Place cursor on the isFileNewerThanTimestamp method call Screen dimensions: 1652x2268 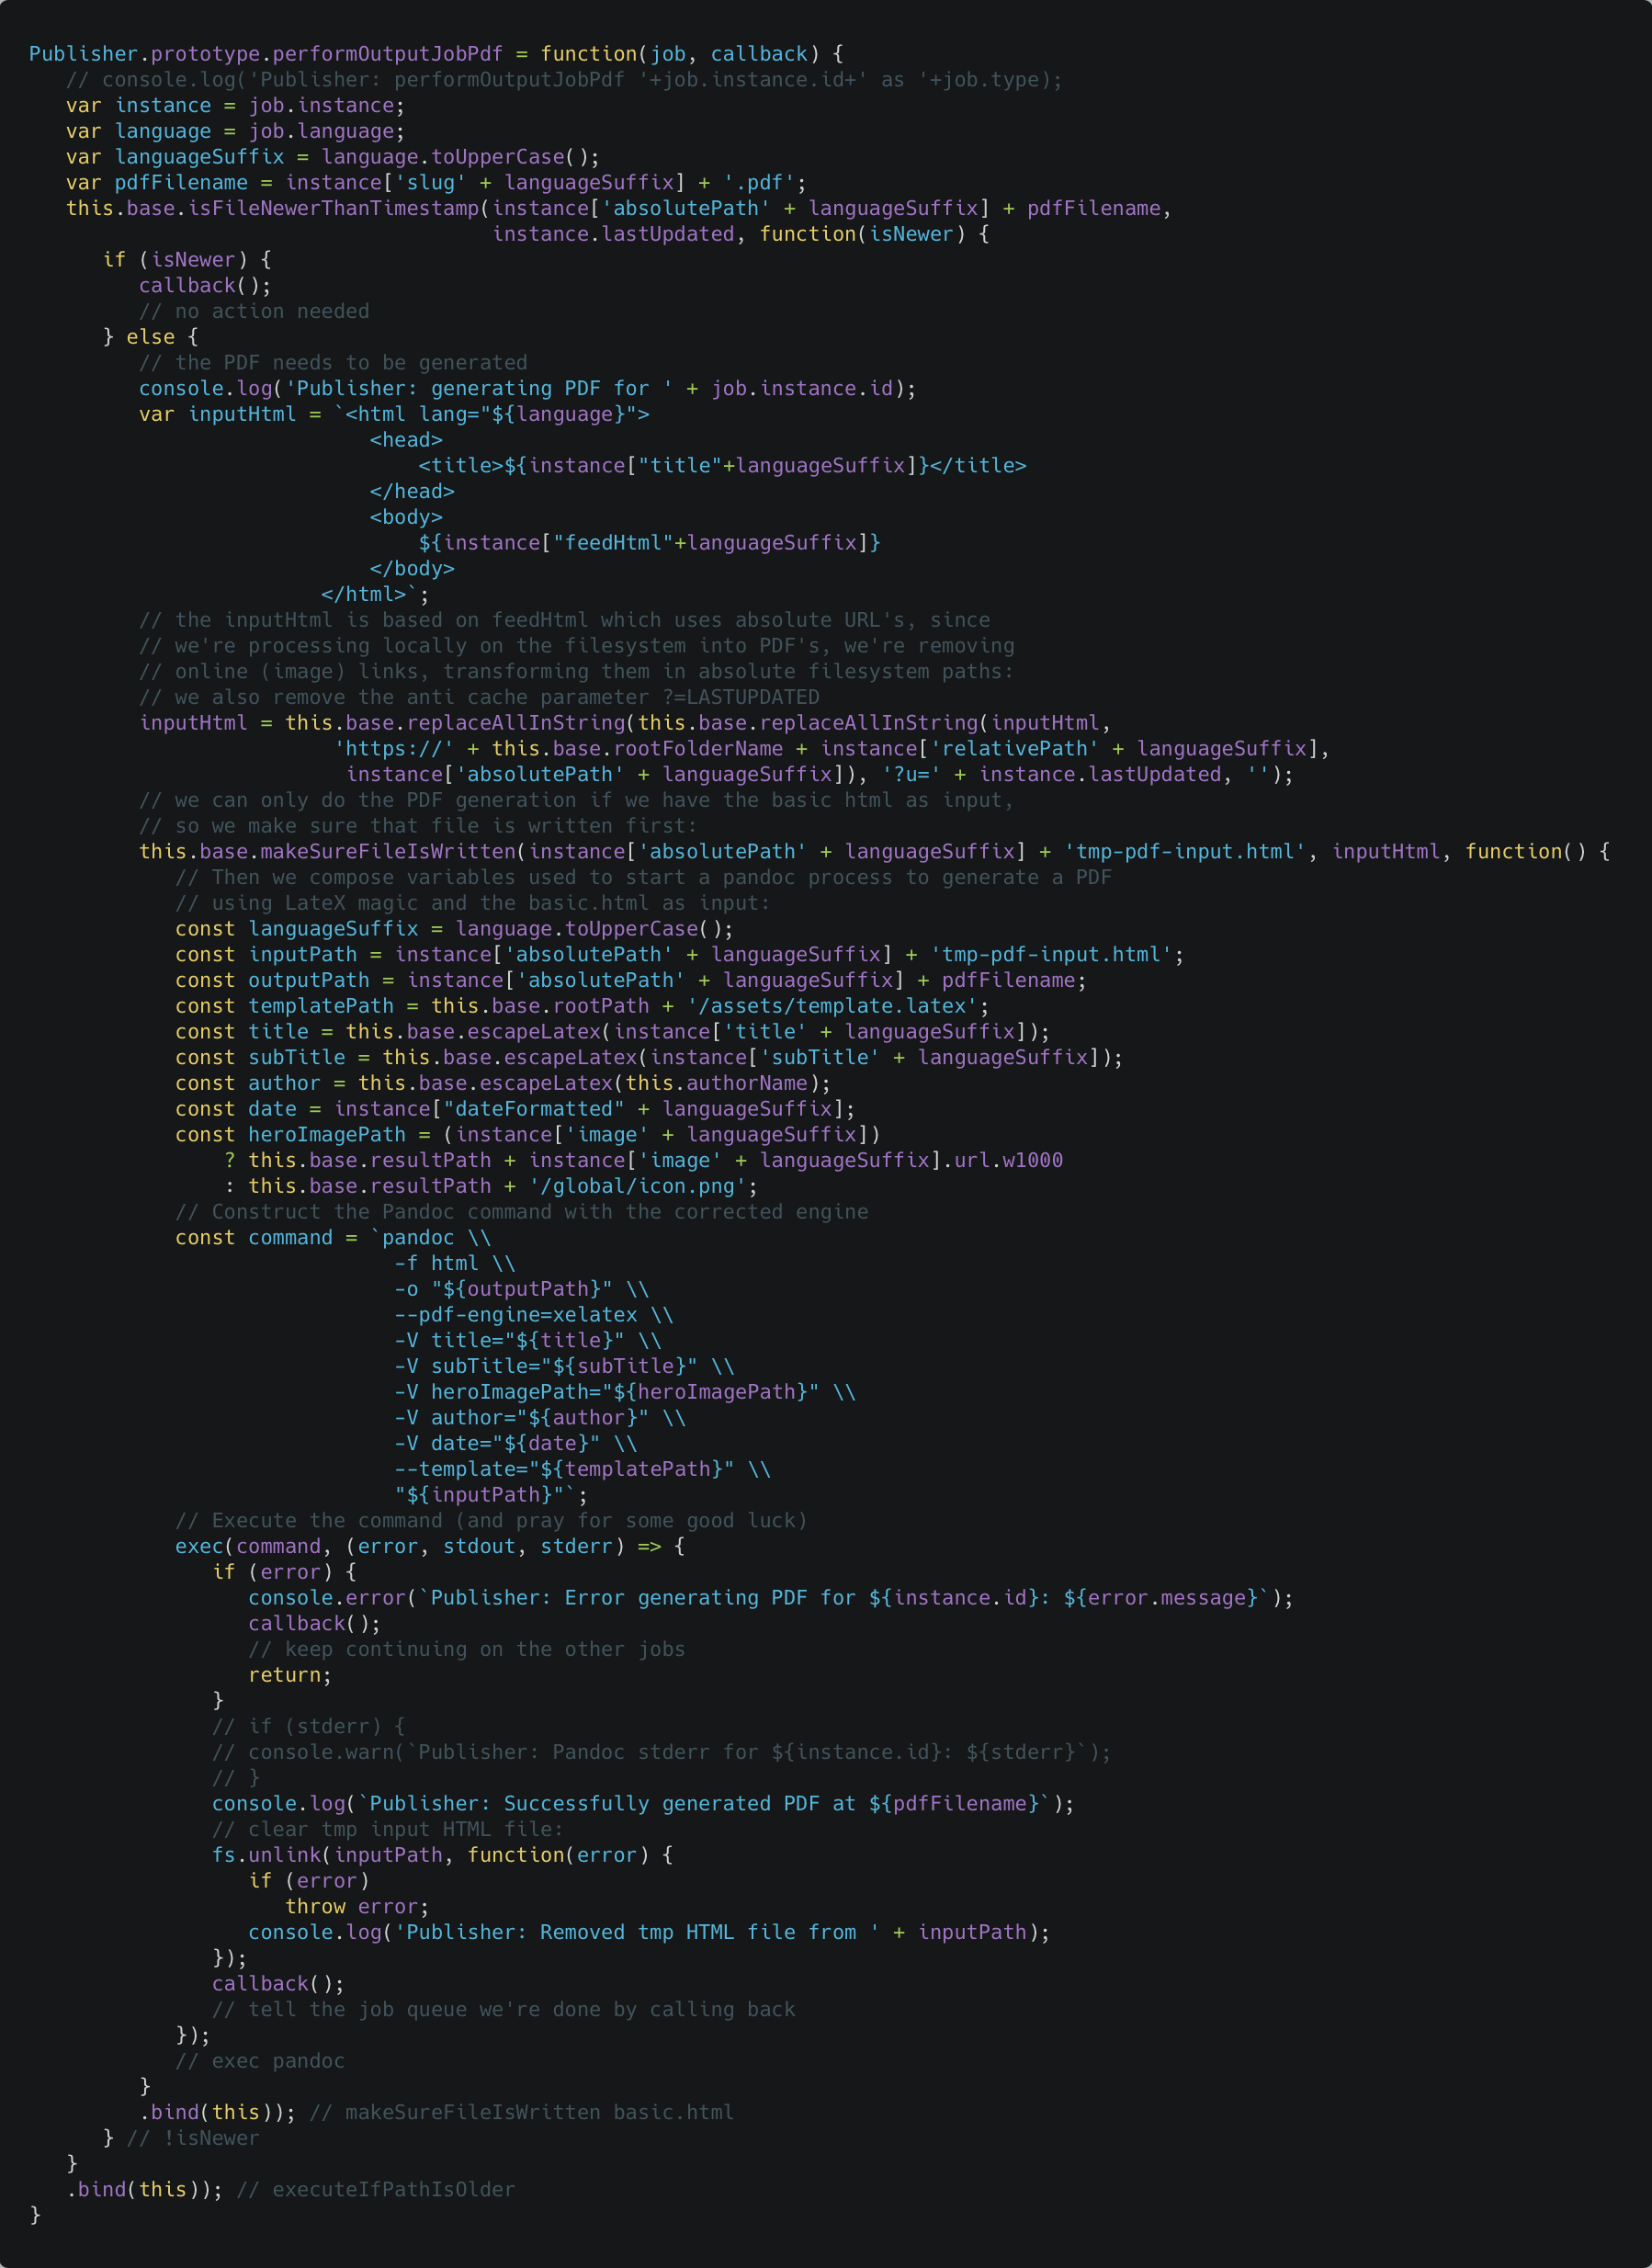point(334,208)
